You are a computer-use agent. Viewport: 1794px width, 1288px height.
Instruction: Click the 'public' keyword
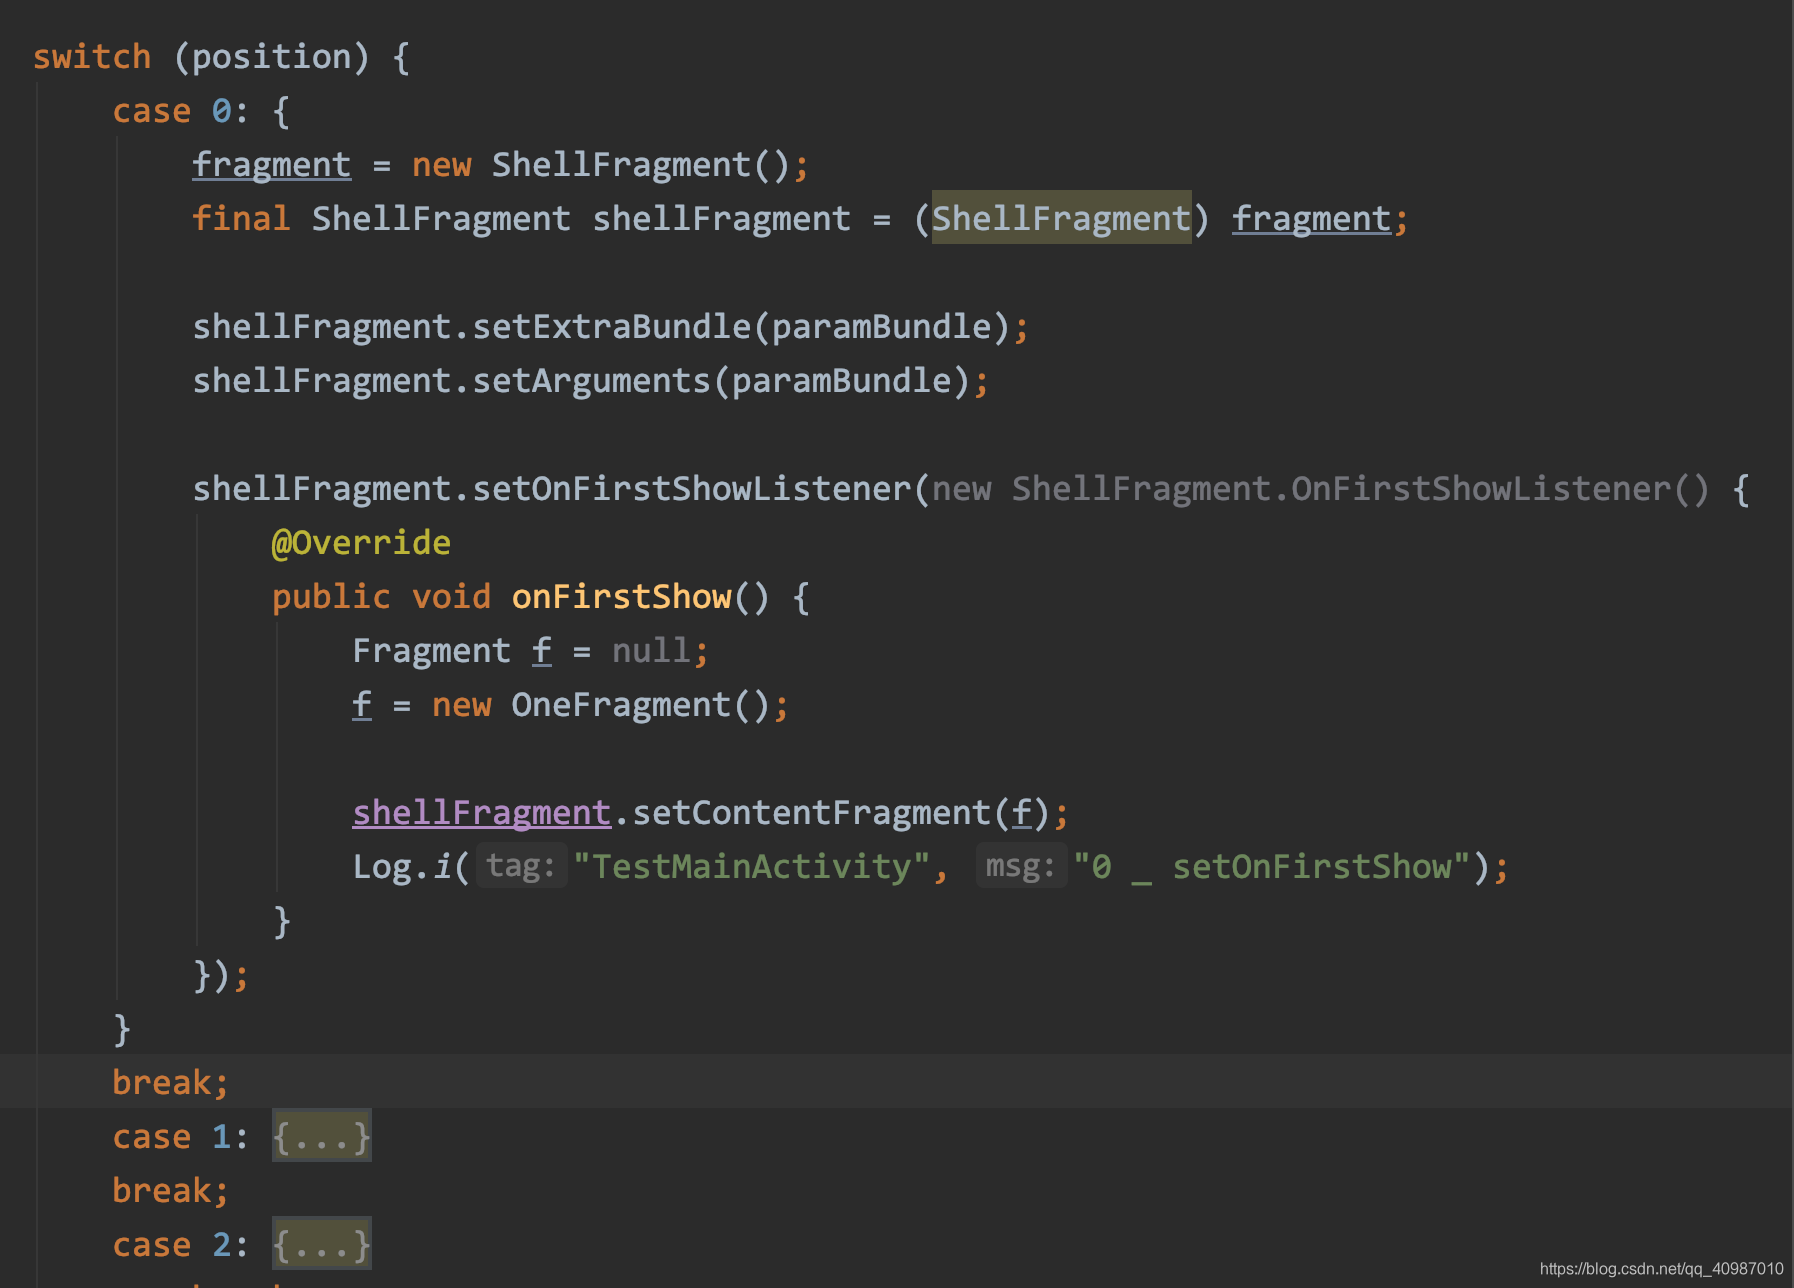tap(331, 596)
